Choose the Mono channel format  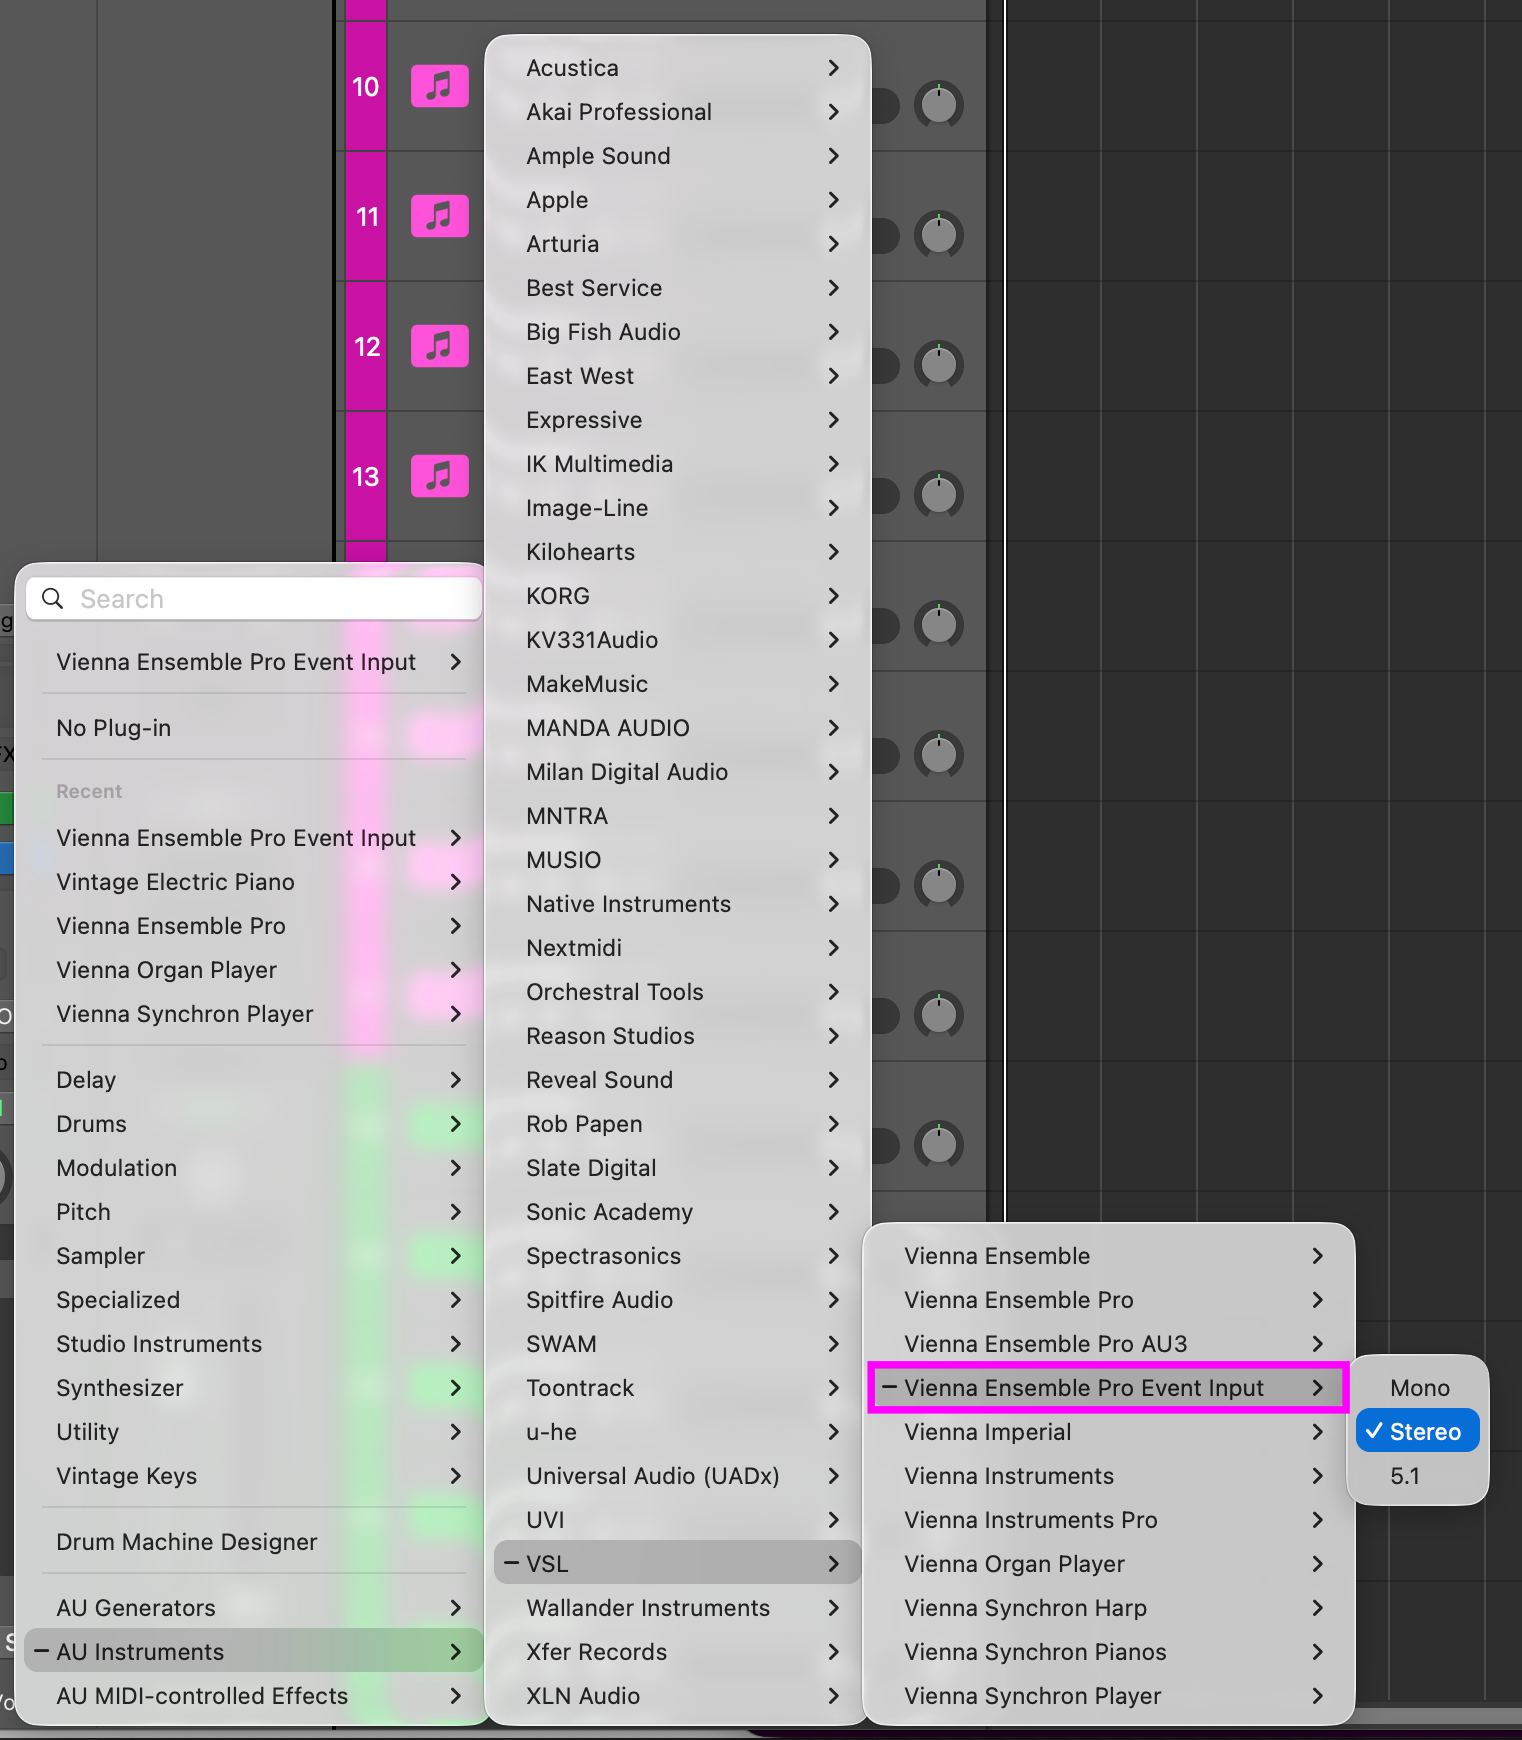pyautogui.click(x=1418, y=1388)
